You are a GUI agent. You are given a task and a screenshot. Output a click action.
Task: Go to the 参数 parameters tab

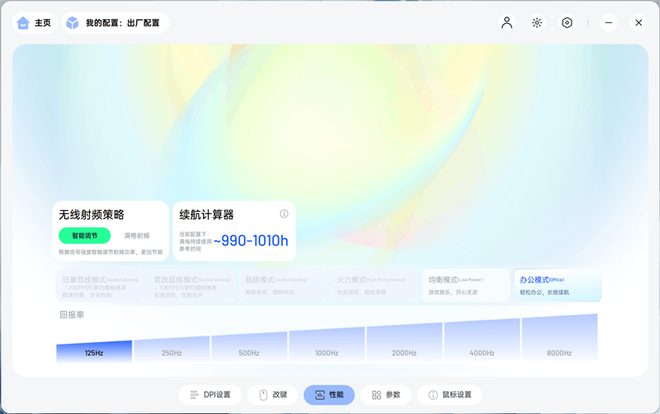(x=386, y=395)
